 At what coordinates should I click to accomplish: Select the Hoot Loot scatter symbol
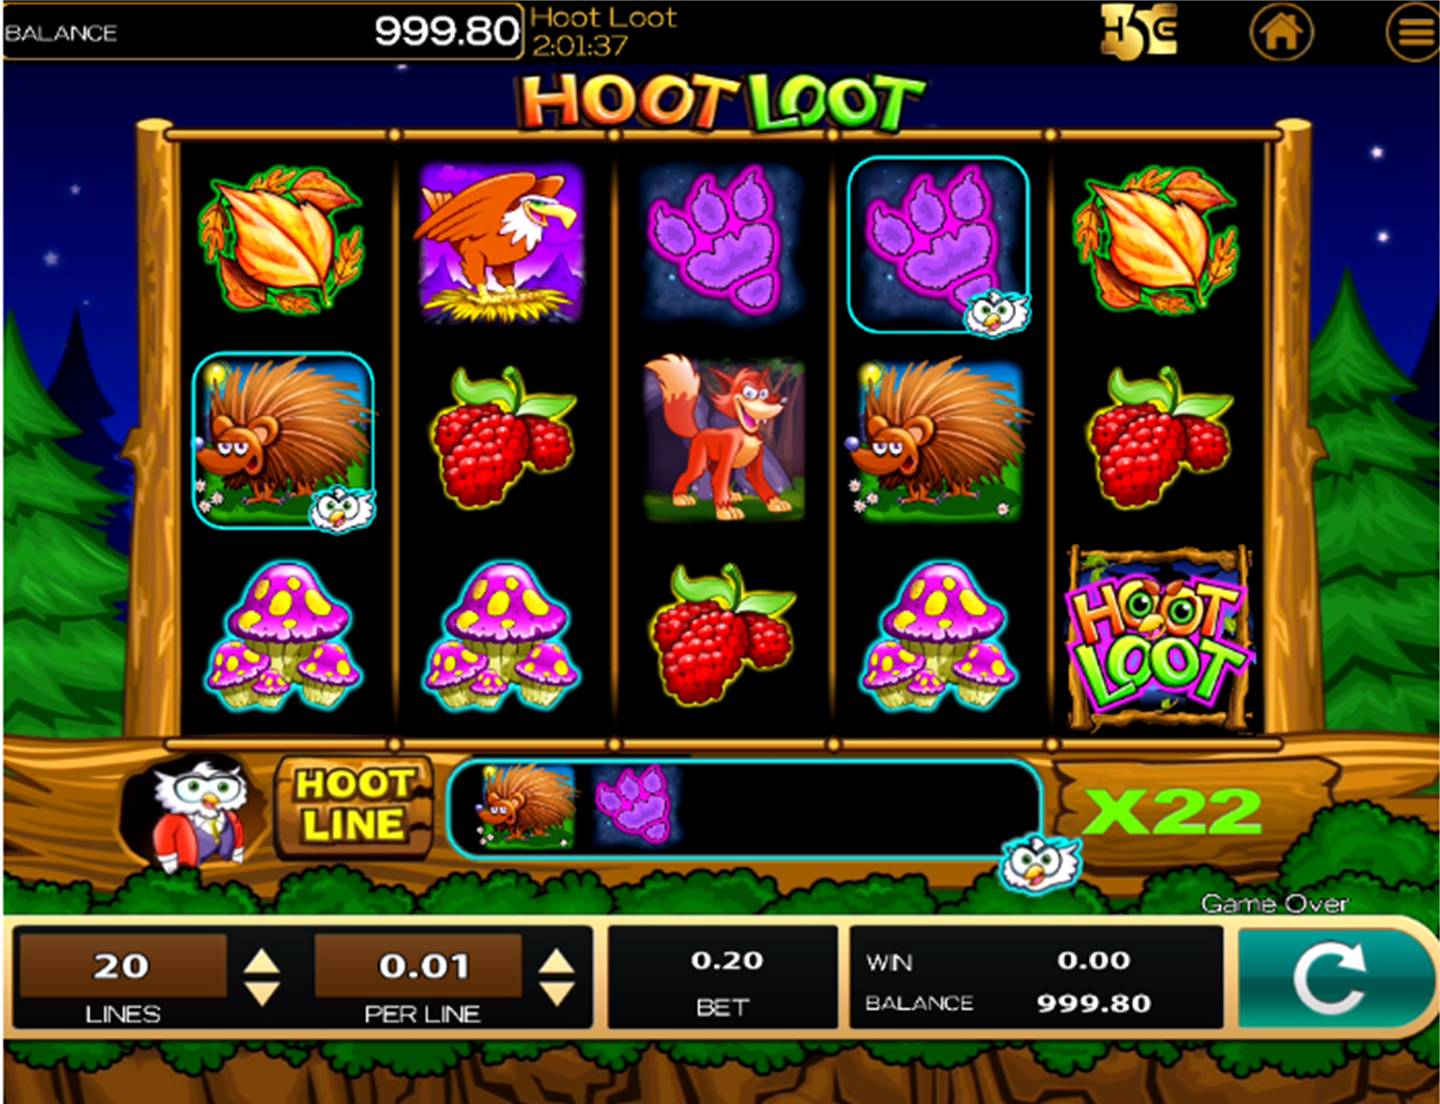click(x=1160, y=638)
